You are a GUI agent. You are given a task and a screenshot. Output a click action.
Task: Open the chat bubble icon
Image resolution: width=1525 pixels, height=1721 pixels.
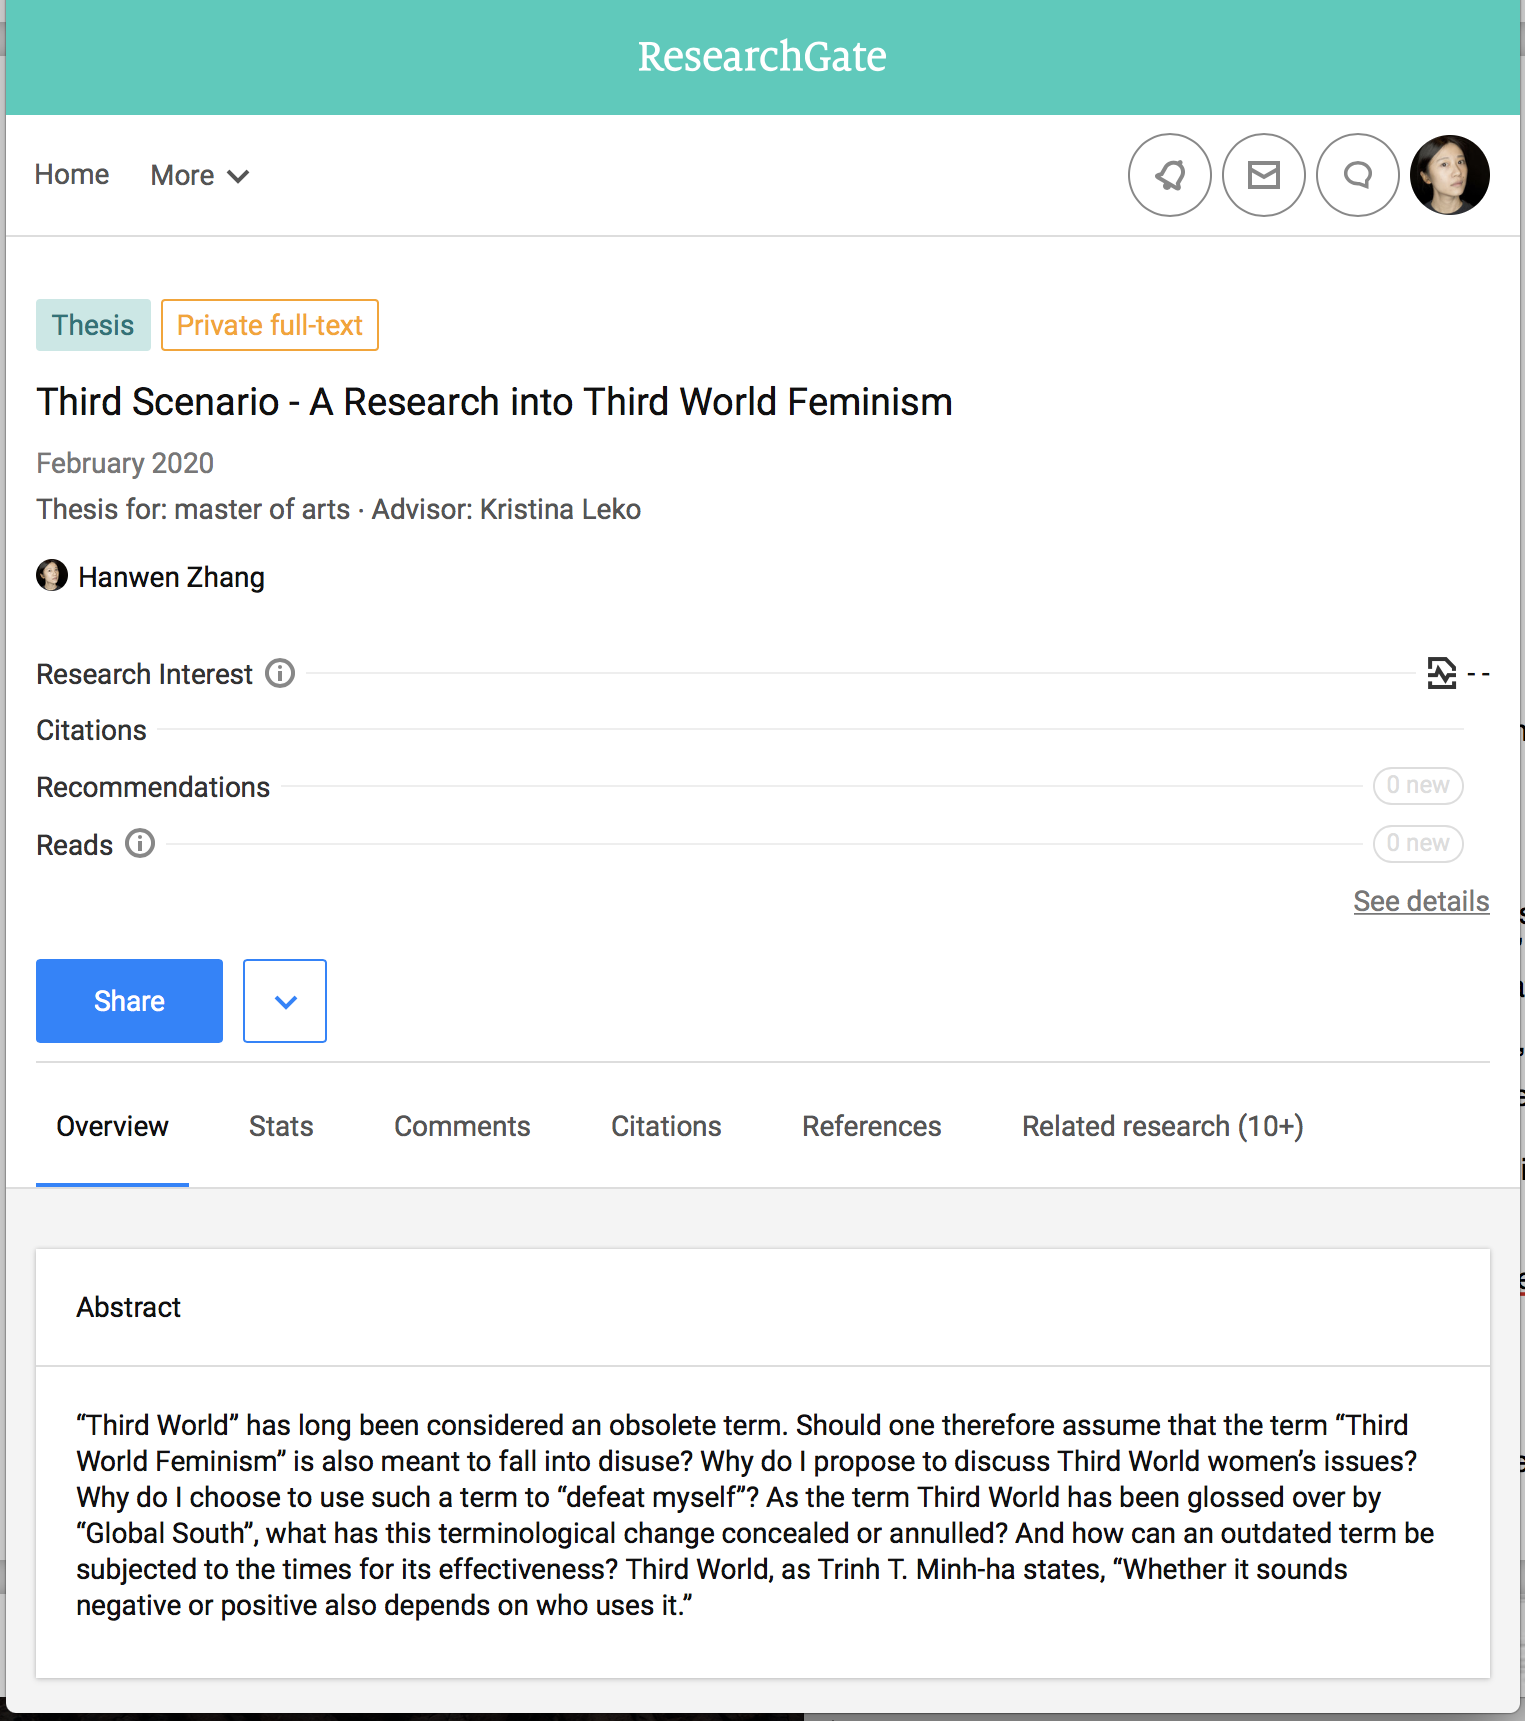click(x=1357, y=175)
